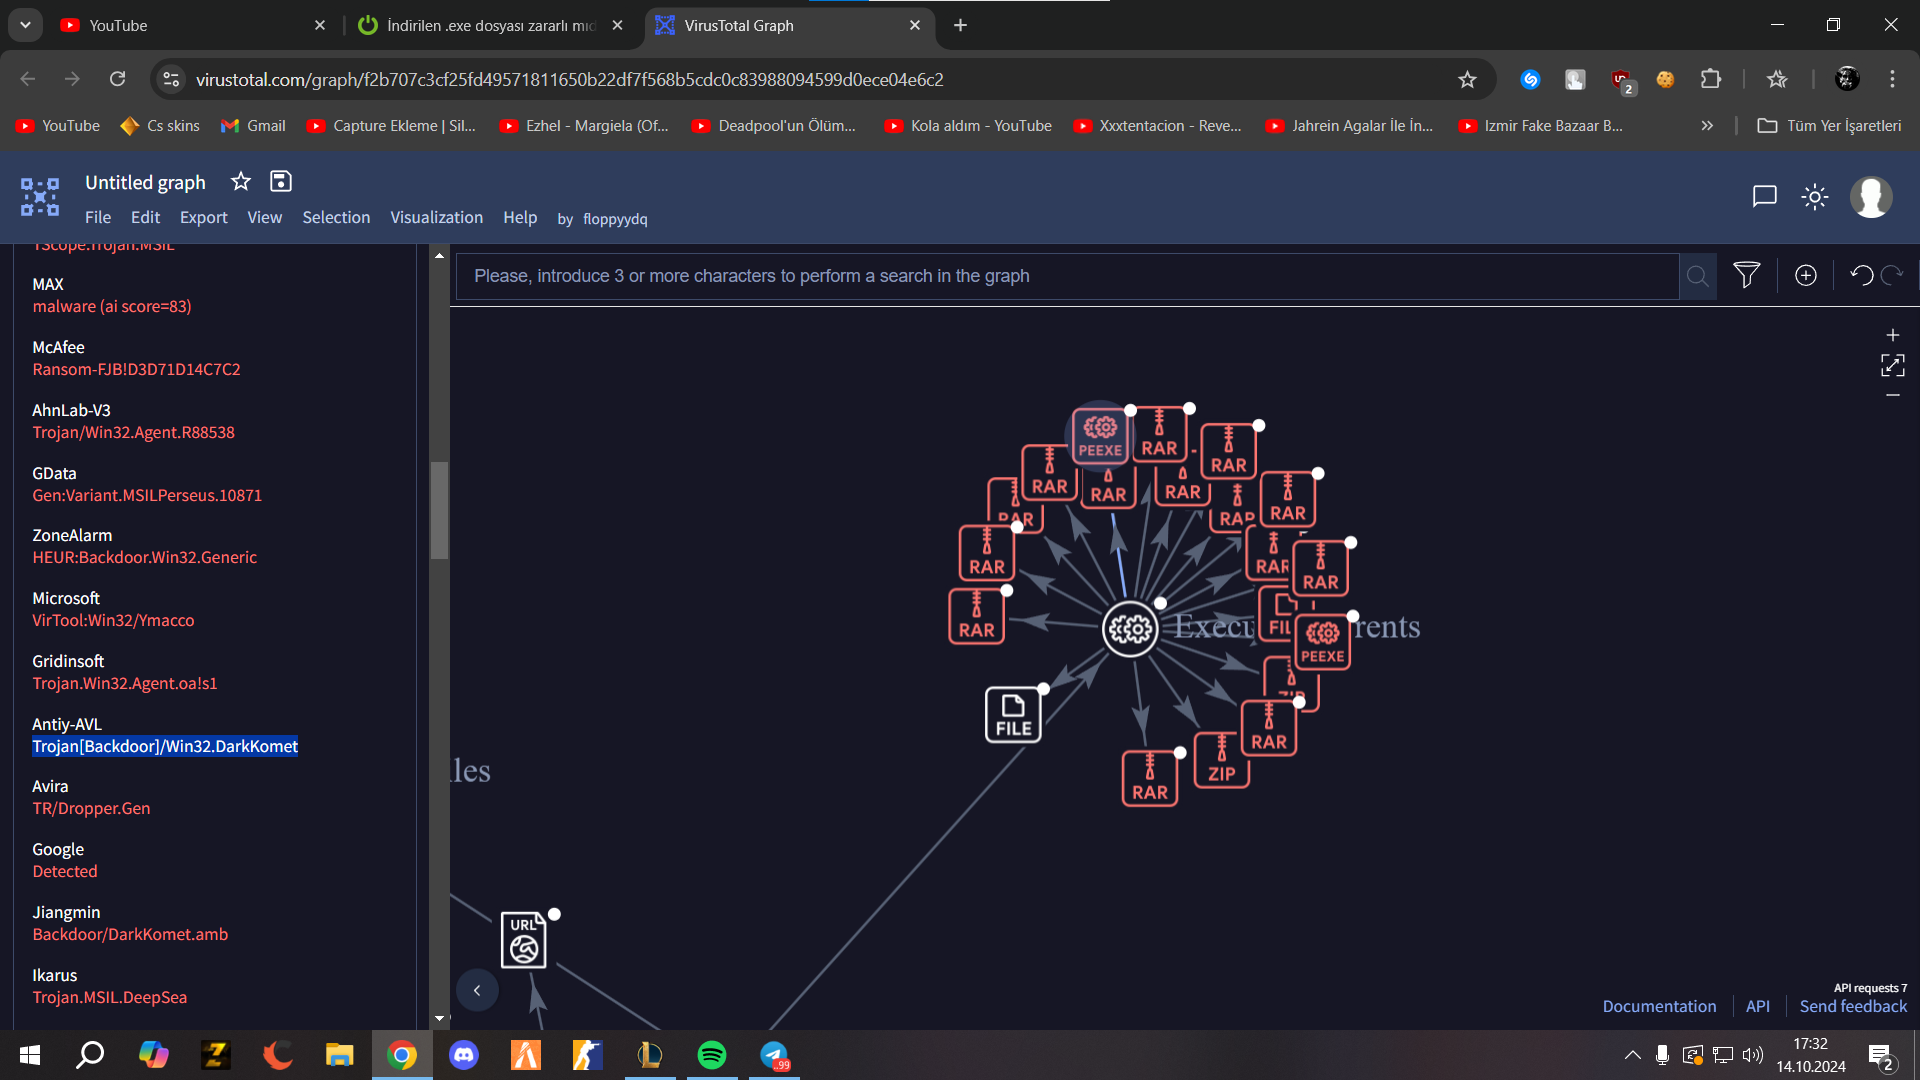The width and height of the screenshot is (1920, 1080).
Task: Click the save graph icon
Action: [x=281, y=181]
